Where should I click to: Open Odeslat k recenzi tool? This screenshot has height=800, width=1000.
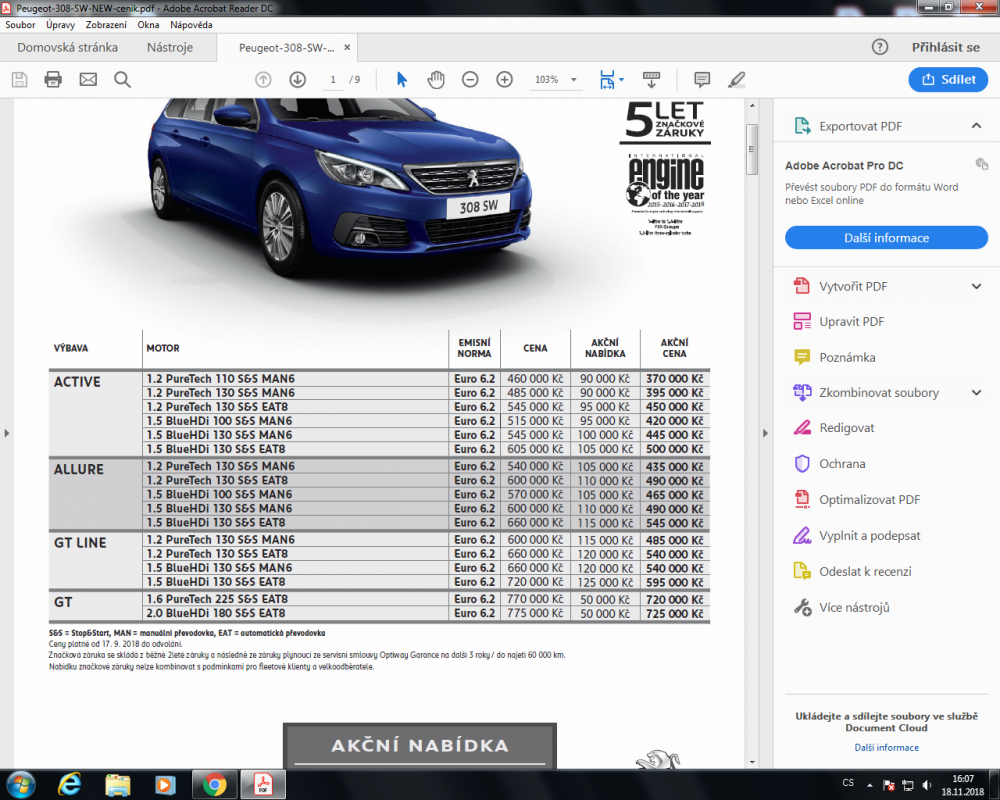(x=852, y=571)
